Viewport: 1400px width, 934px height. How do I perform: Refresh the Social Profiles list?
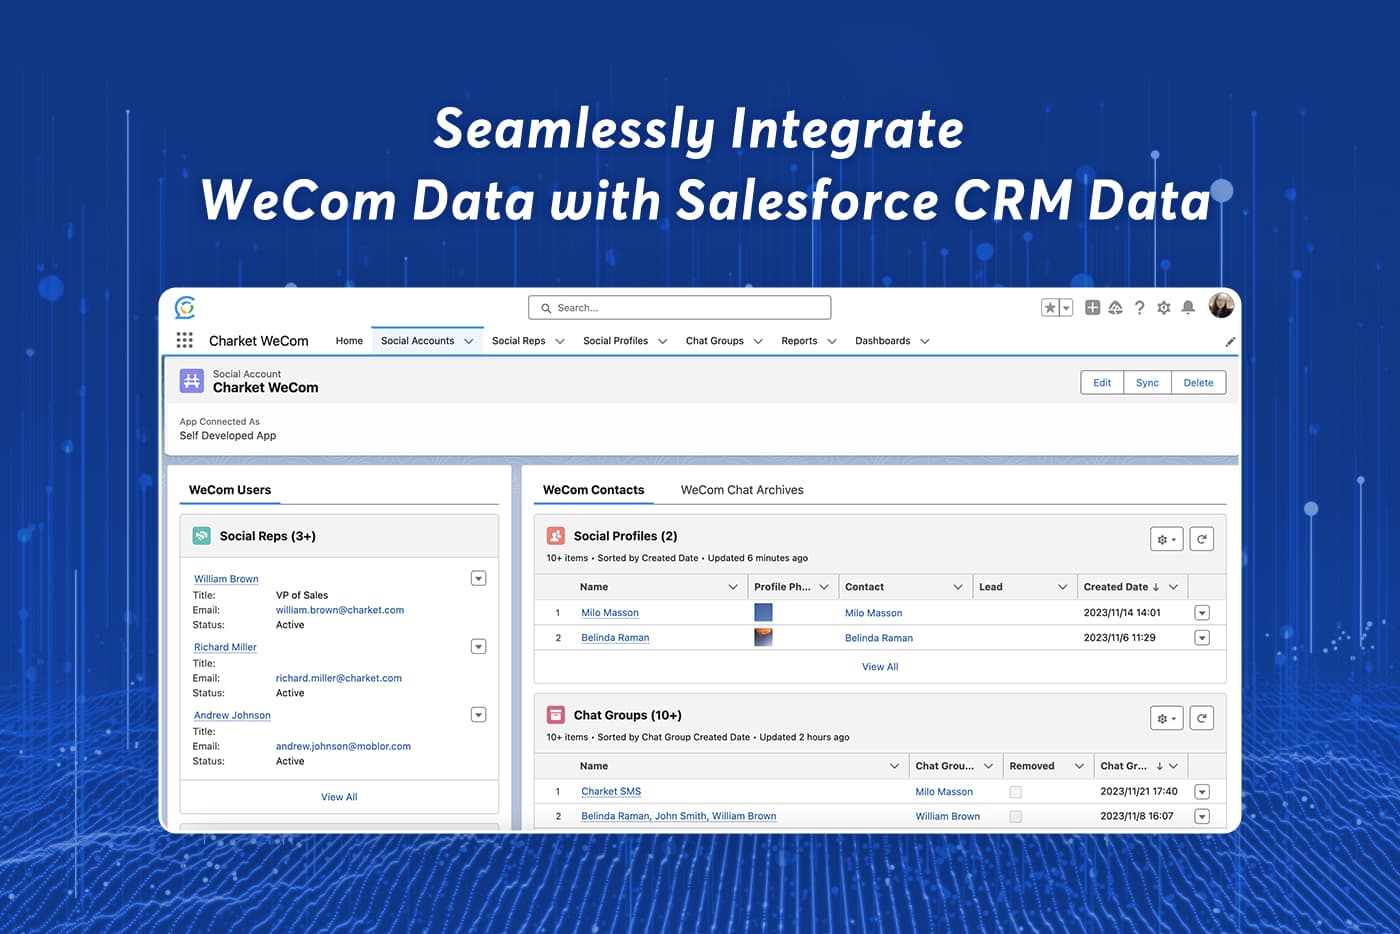click(1202, 539)
